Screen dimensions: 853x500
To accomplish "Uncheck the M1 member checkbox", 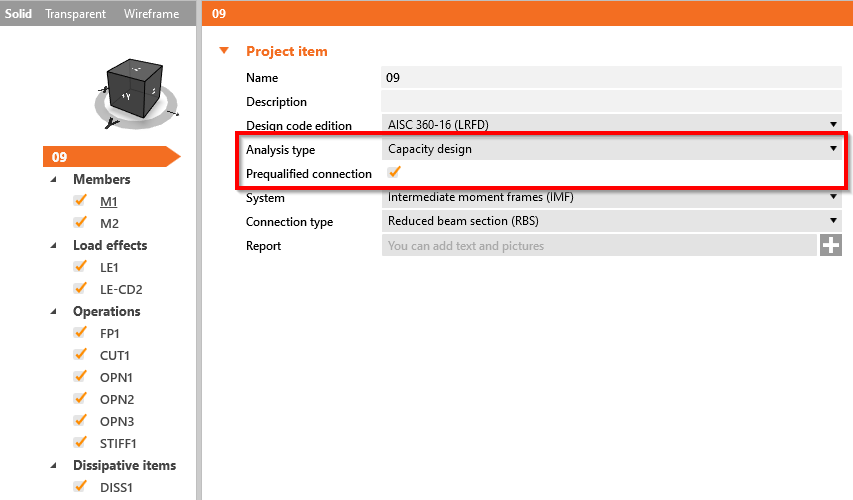I will point(81,201).
